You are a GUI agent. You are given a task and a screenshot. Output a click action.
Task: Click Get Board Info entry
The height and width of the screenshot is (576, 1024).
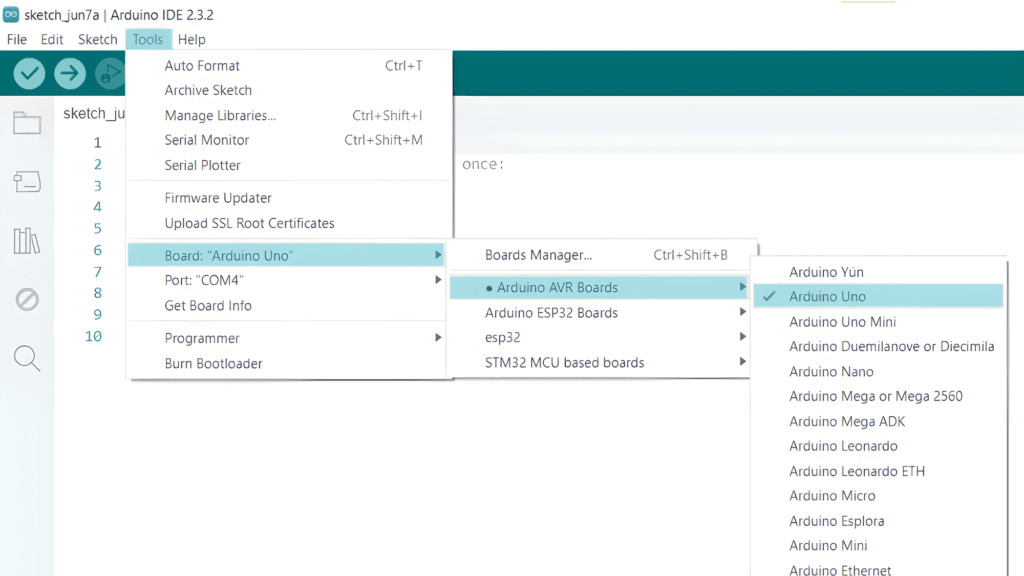(x=208, y=306)
